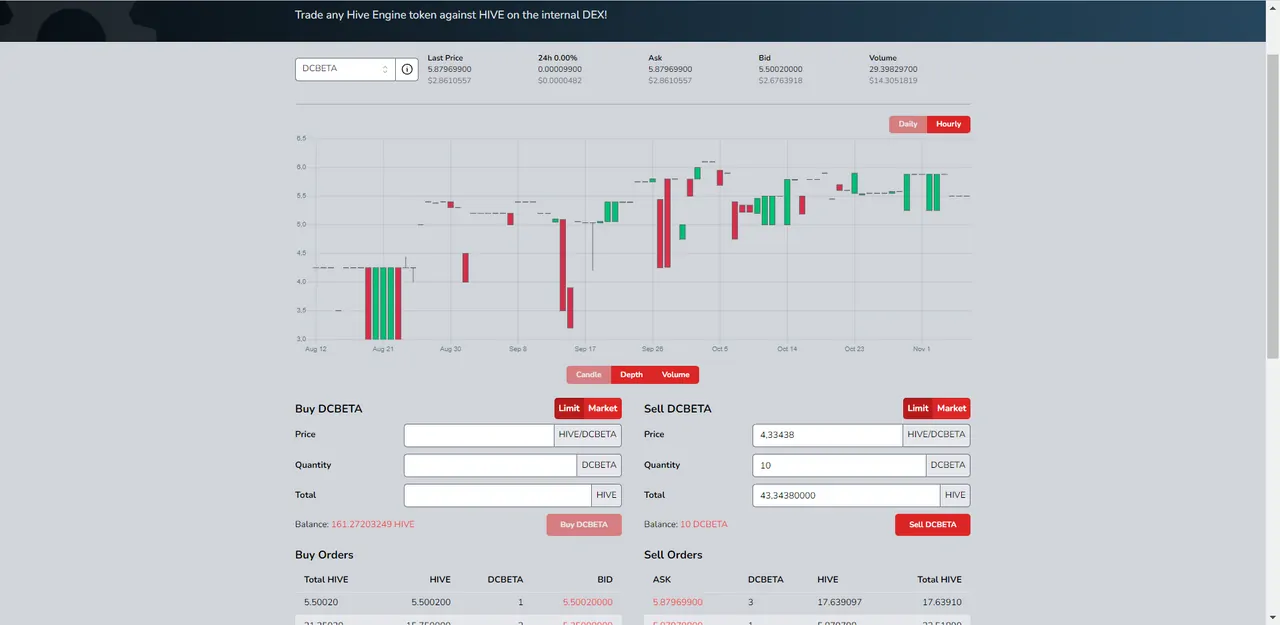Click the 161.27203249 HIVE balance link
The image size is (1280, 625).
373,524
